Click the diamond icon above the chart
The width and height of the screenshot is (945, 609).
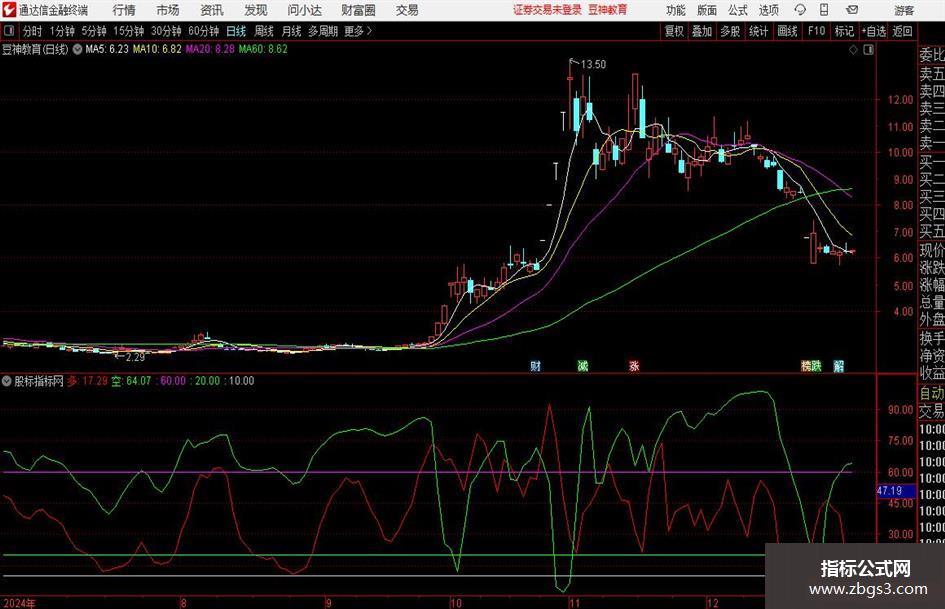coord(853,50)
